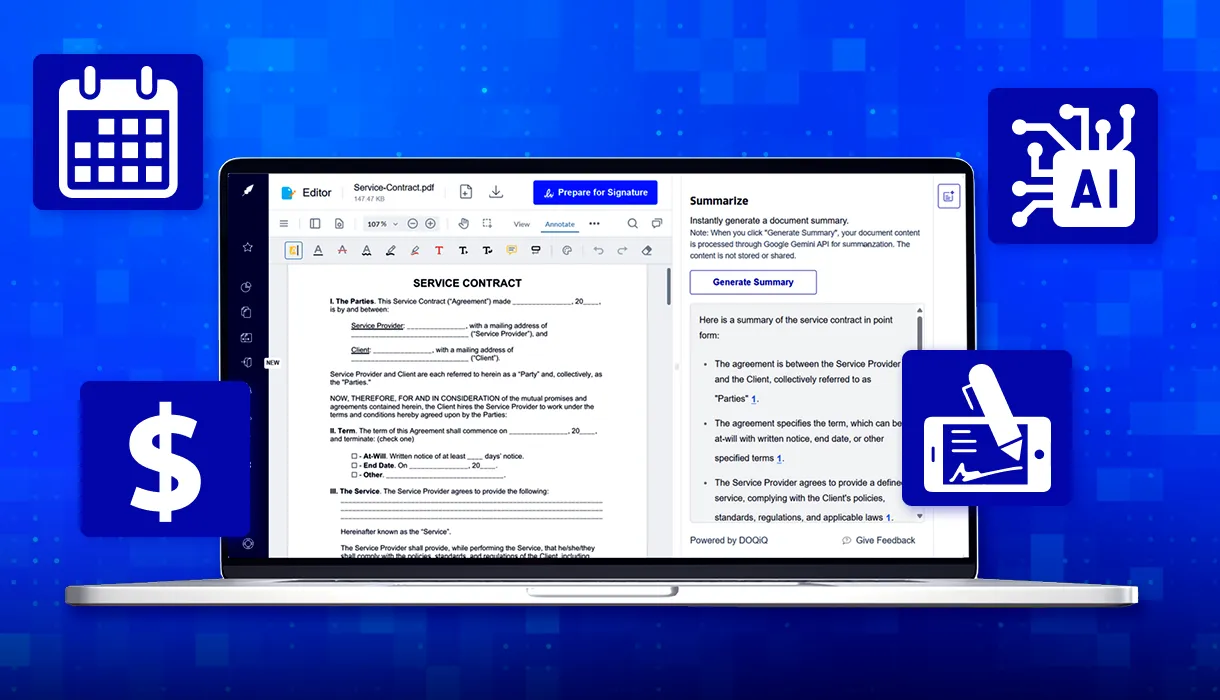The width and height of the screenshot is (1220, 700).
Task: Check the End Date checkbox in the contract
Action: pyautogui.click(x=355, y=465)
